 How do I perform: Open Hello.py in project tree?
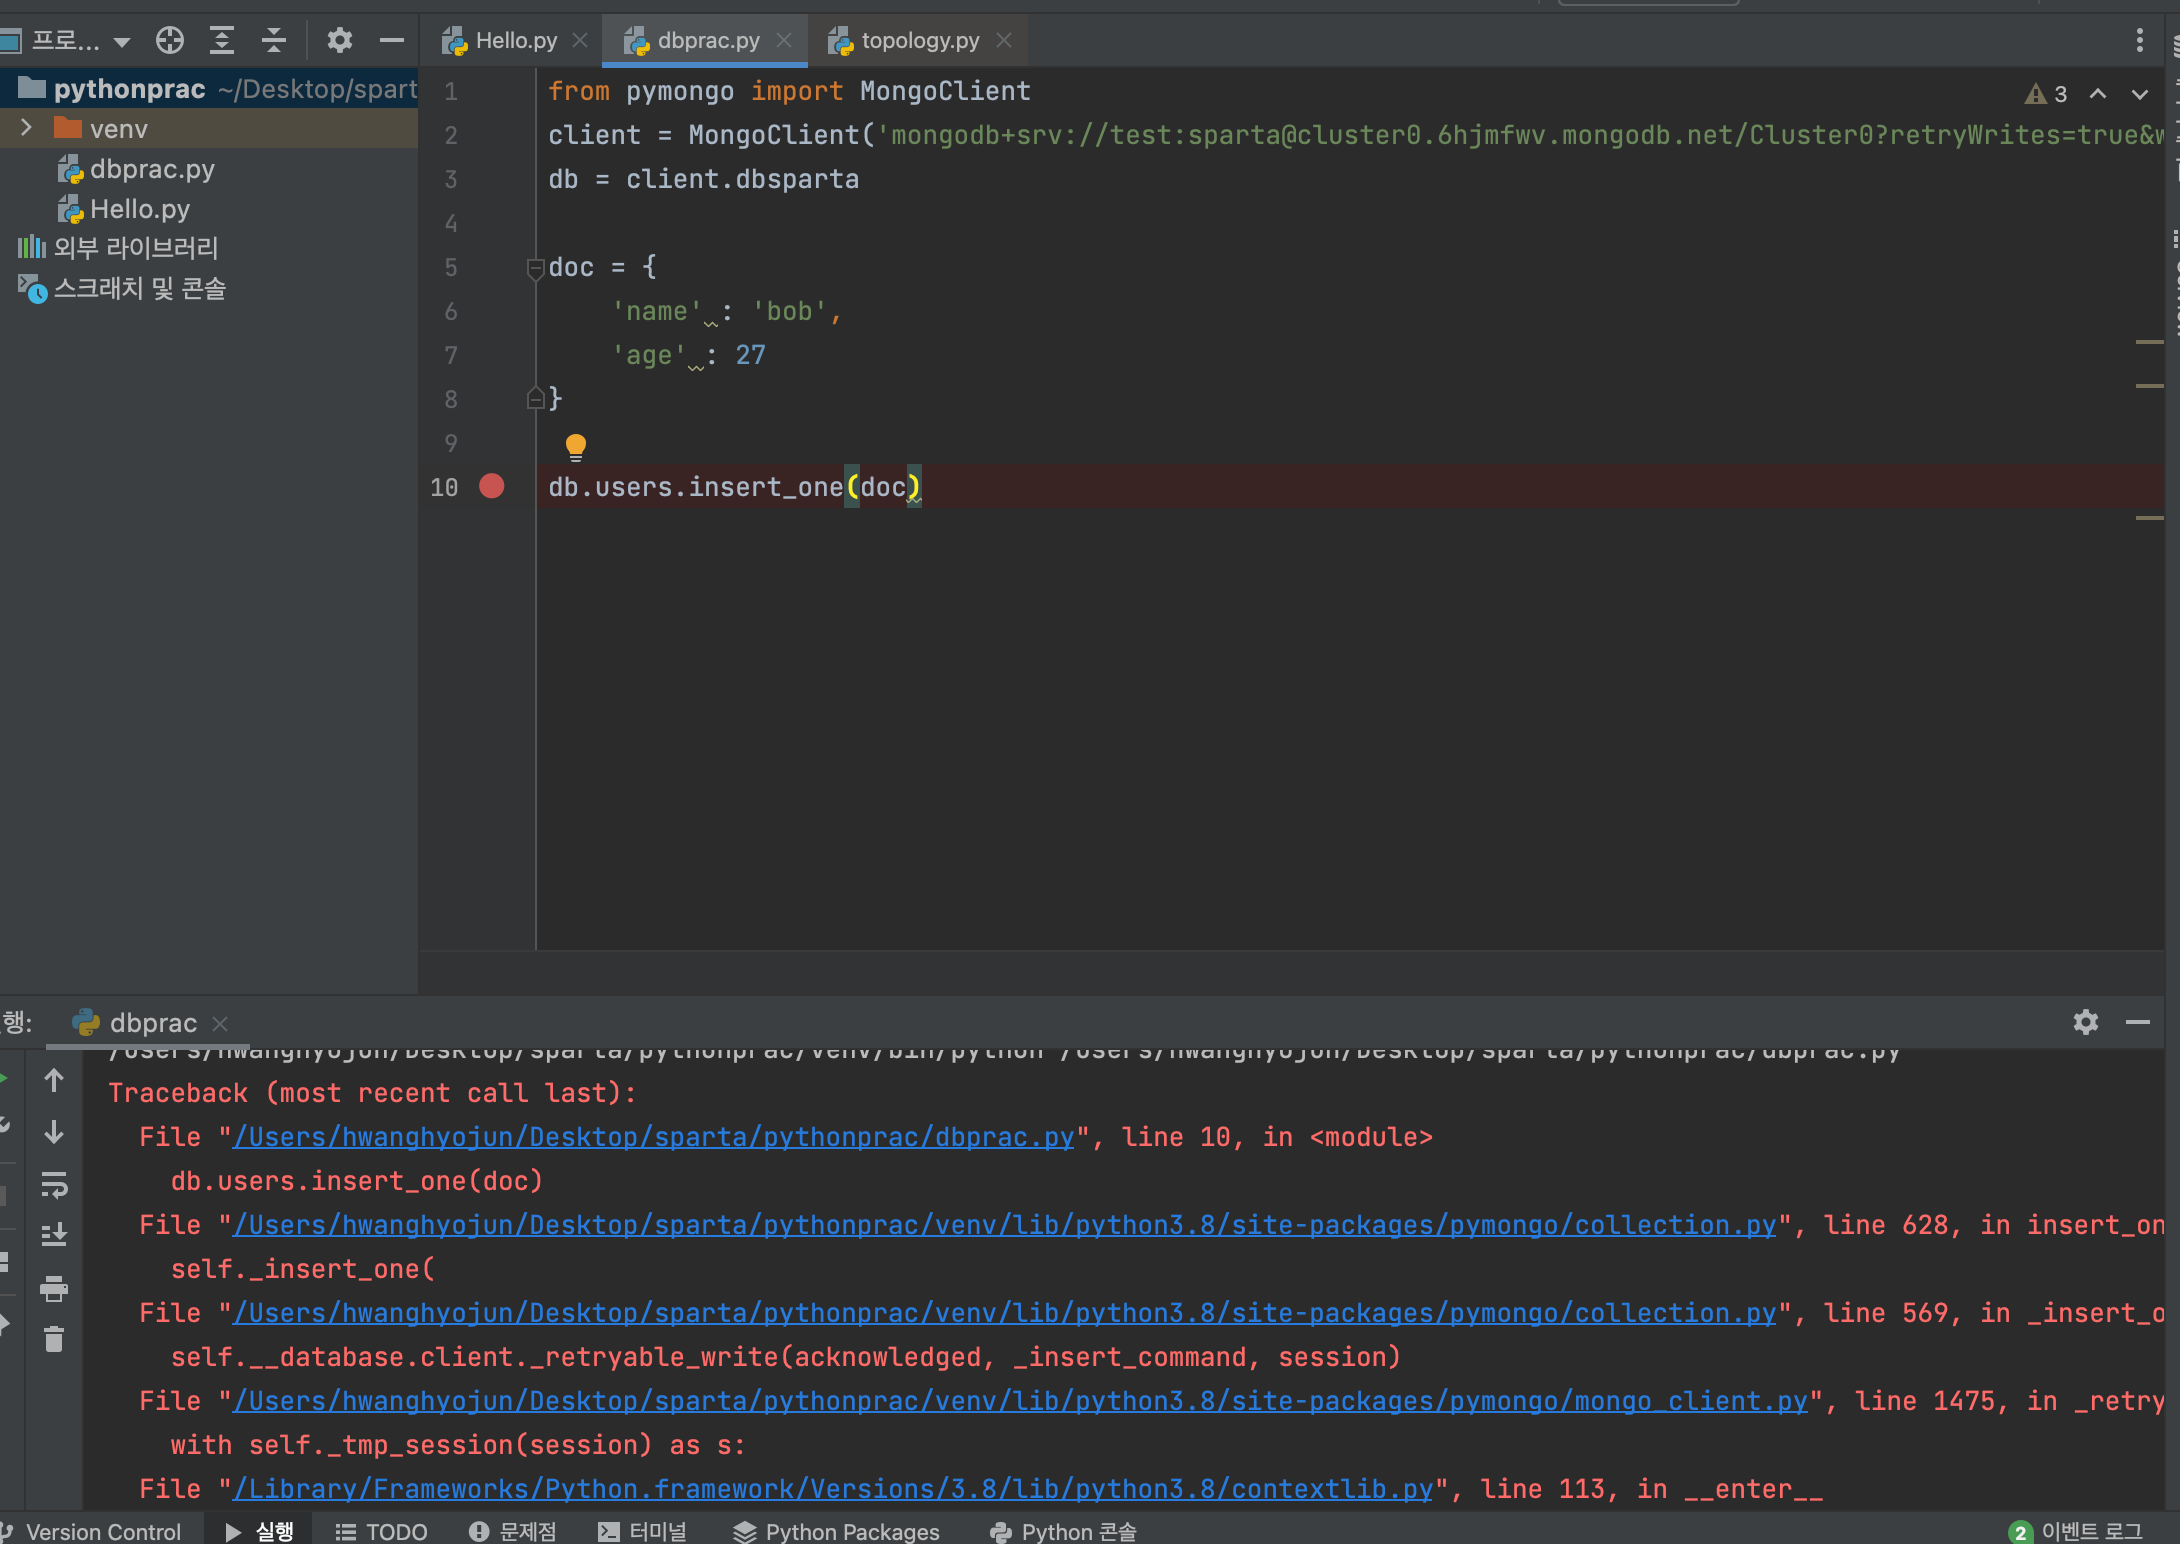(124, 209)
